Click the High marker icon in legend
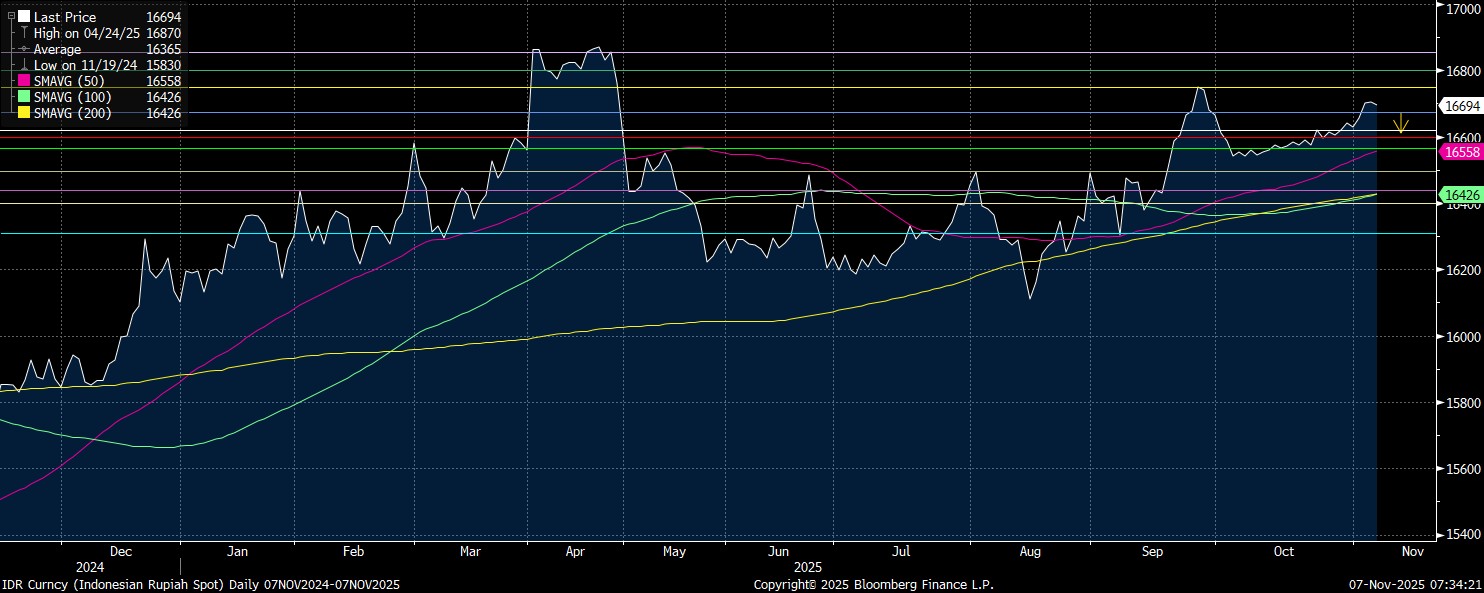Image resolution: width=1484 pixels, height=593 pixels. (24, 33)
